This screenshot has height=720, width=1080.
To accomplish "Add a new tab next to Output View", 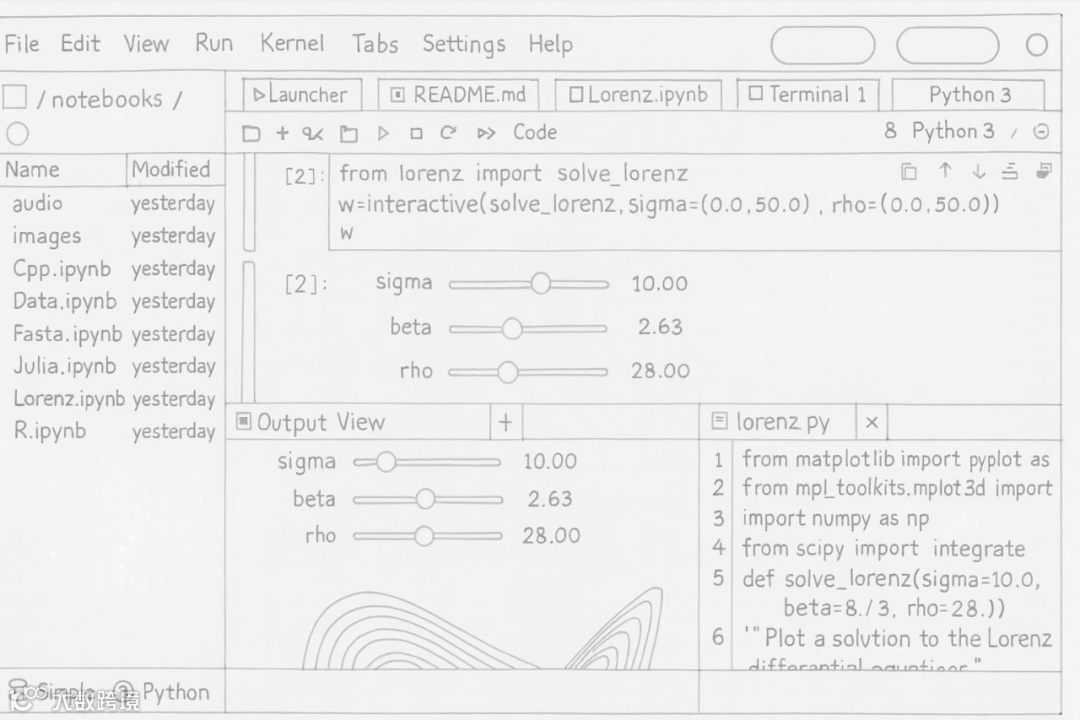I will pos(506,422).
